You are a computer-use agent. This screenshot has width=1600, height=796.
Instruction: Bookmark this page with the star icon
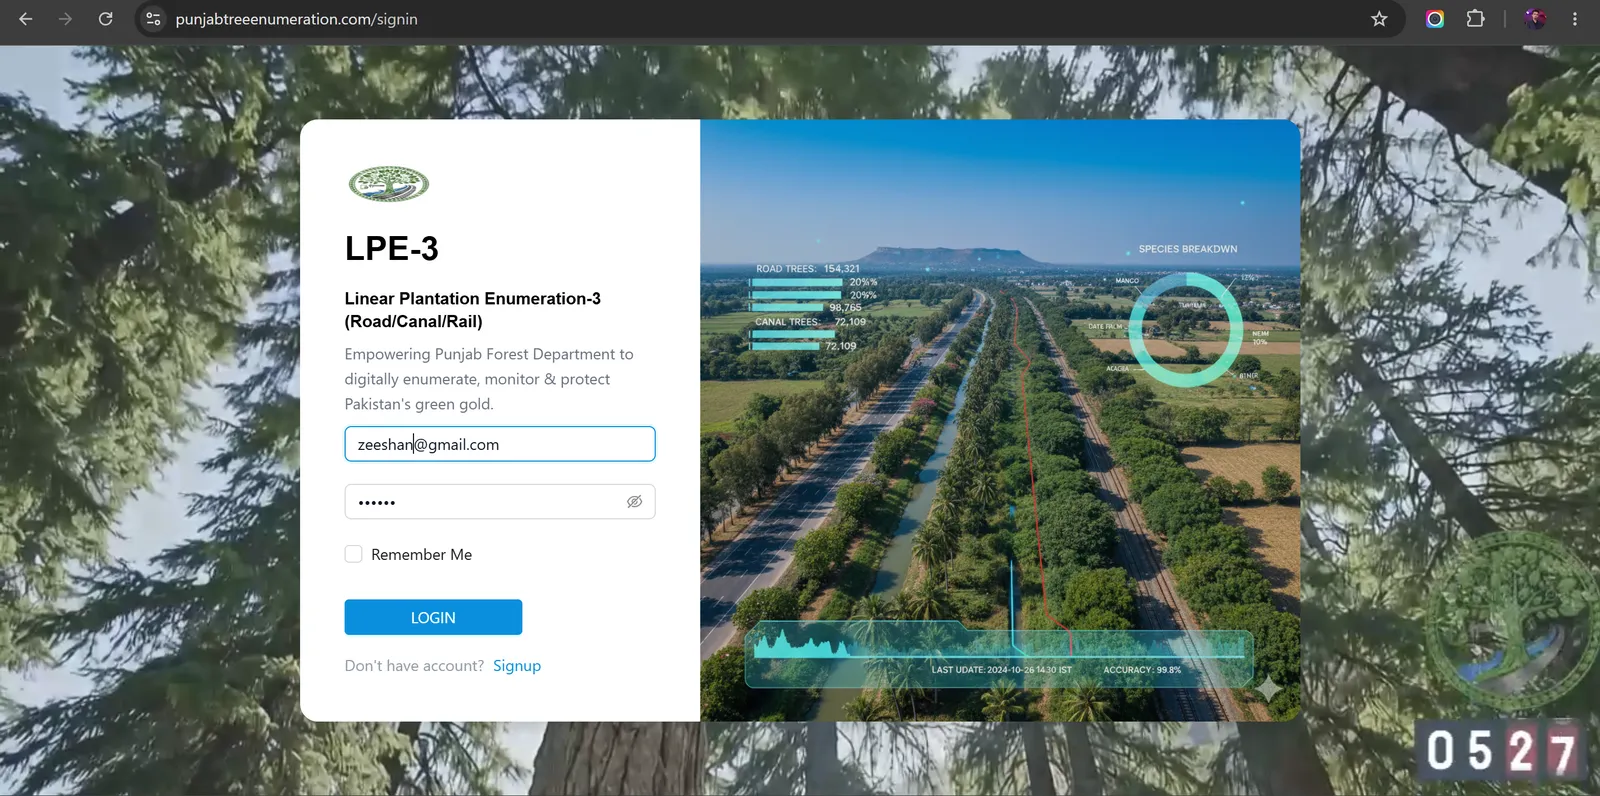[1379, 19]
